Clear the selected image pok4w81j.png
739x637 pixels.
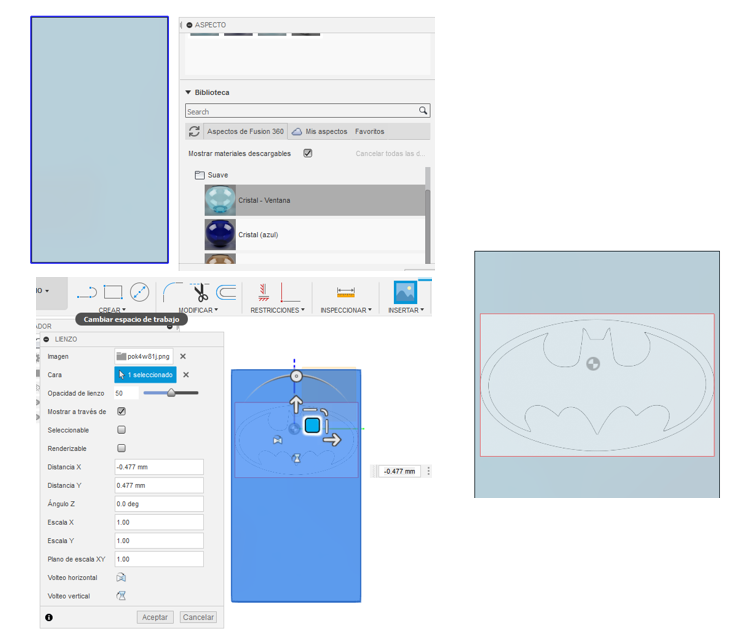(x=183, y=356)
